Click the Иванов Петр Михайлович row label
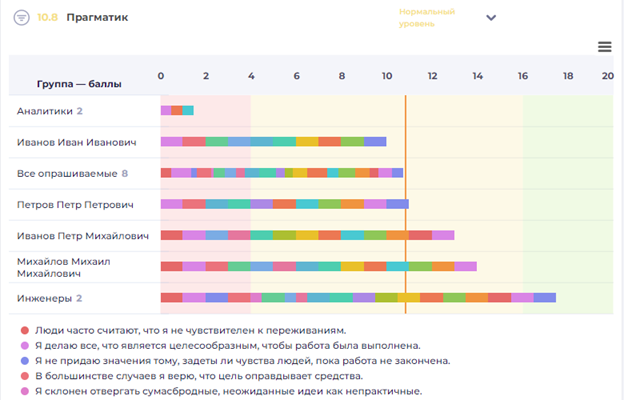Viewport: 624px width, 400px height. click(82, 236)
